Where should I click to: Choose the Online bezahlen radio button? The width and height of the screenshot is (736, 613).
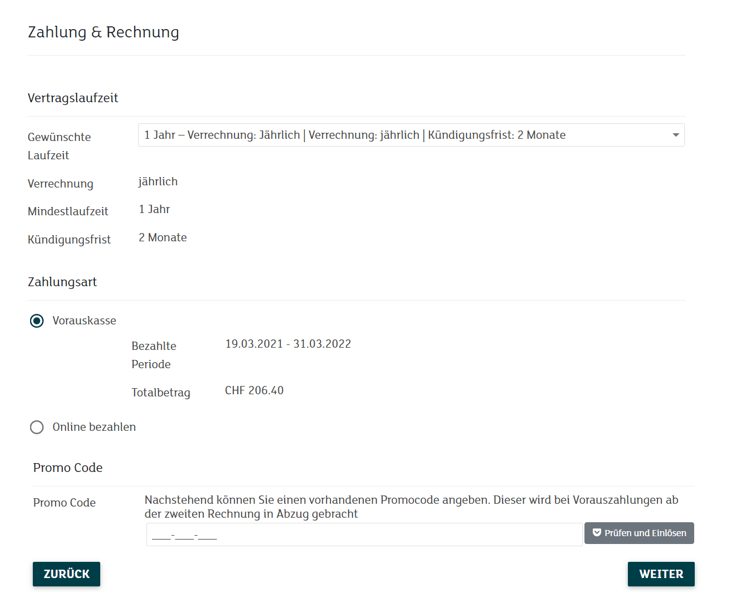pos(37,427)
